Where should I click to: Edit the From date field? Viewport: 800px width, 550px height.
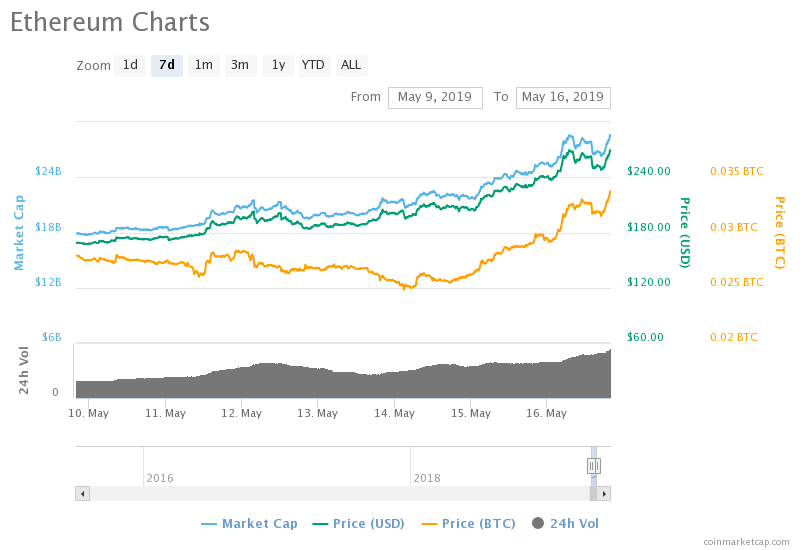point(435,97)
